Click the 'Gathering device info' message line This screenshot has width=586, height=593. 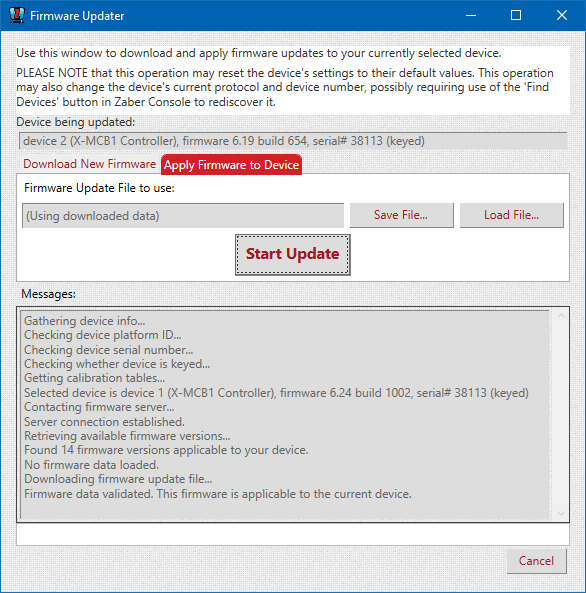click(84, 321)
